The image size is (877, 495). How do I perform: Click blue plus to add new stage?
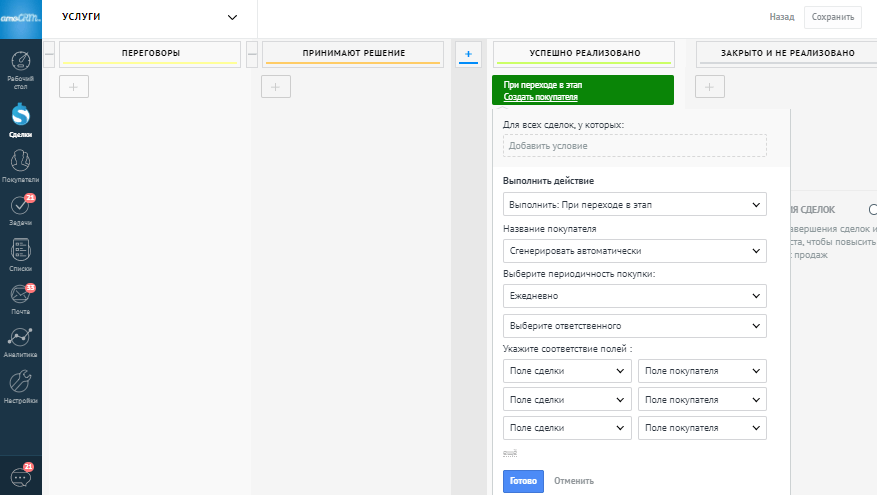(468, 54)
